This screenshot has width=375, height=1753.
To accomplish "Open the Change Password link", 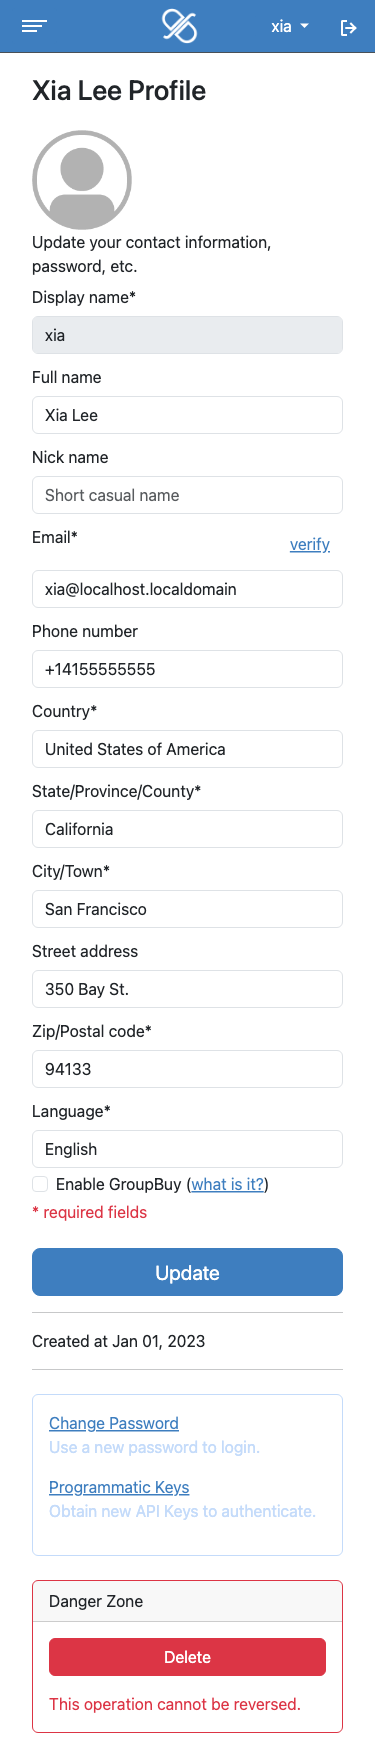I will pyautogui.click(x=114, y=1423).
